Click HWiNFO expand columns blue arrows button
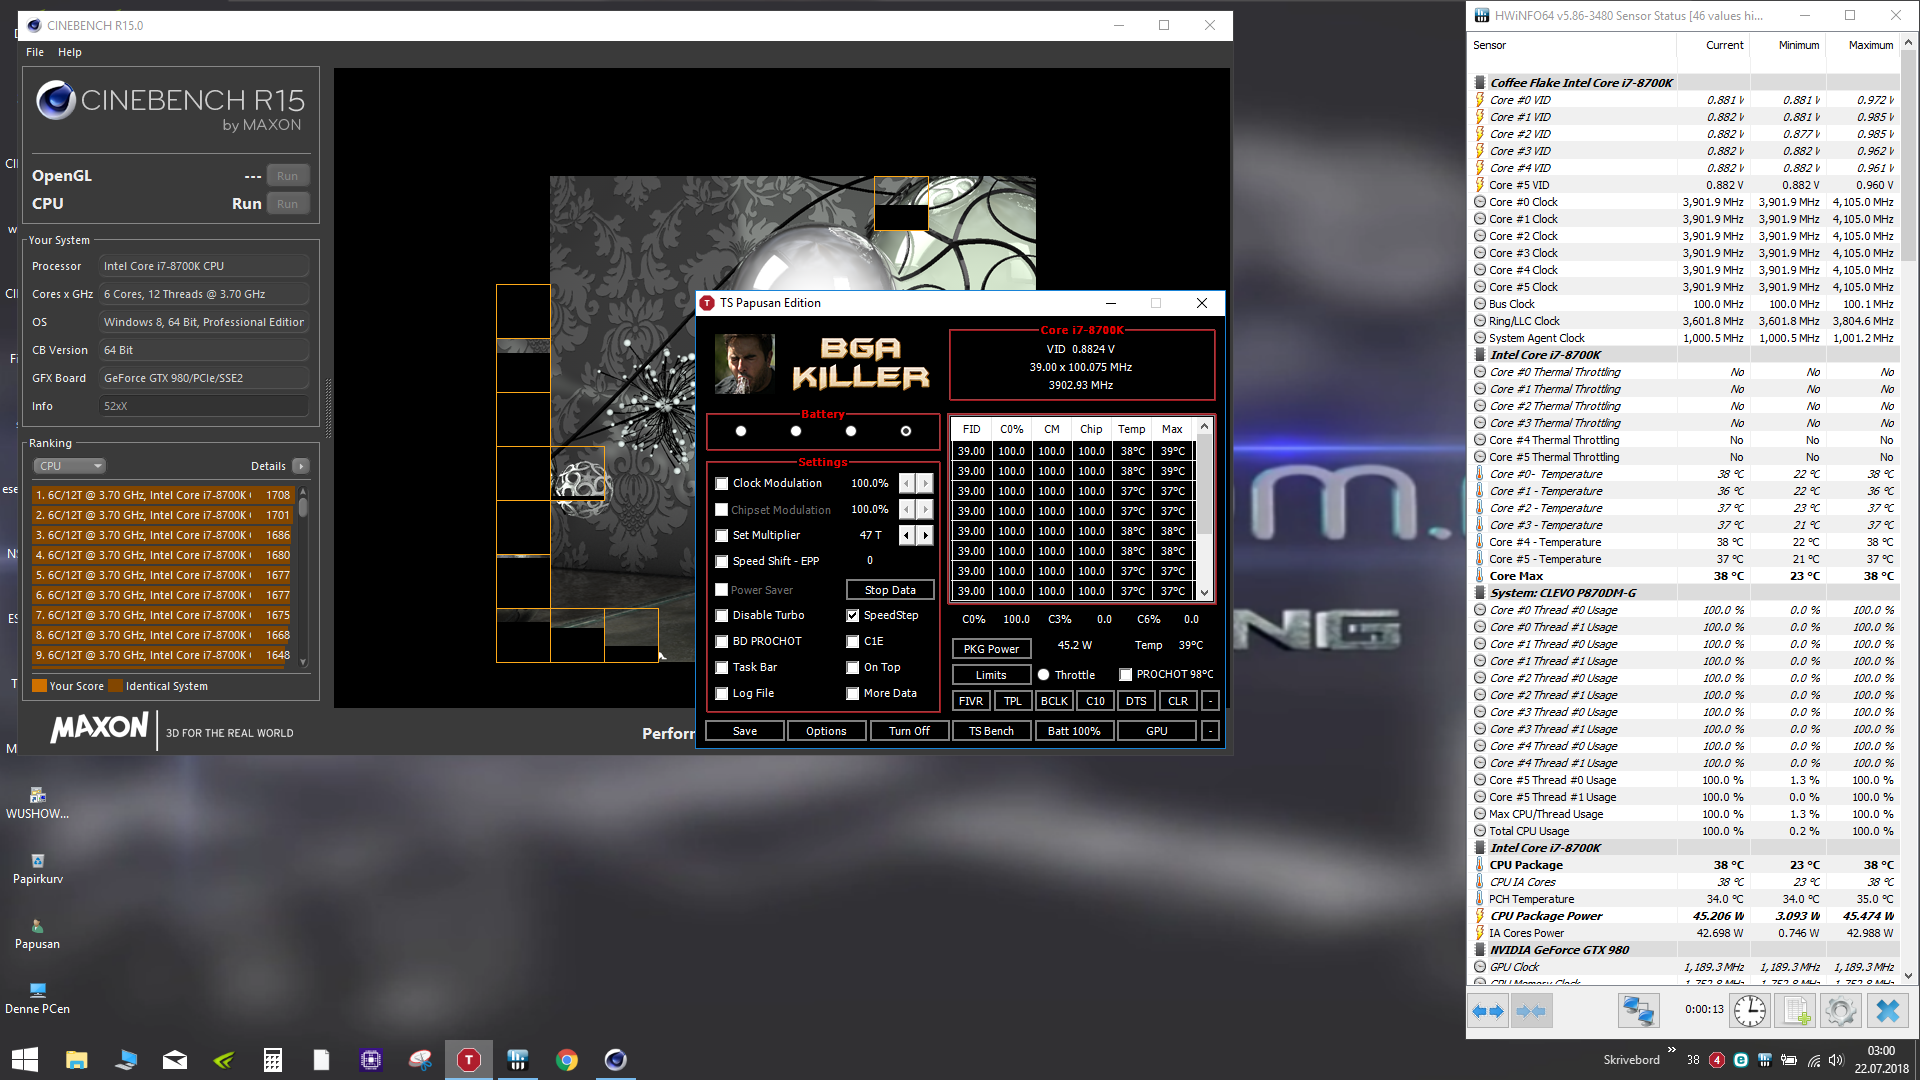Screen dimensions: 1920x1080 (1488, 1011)
